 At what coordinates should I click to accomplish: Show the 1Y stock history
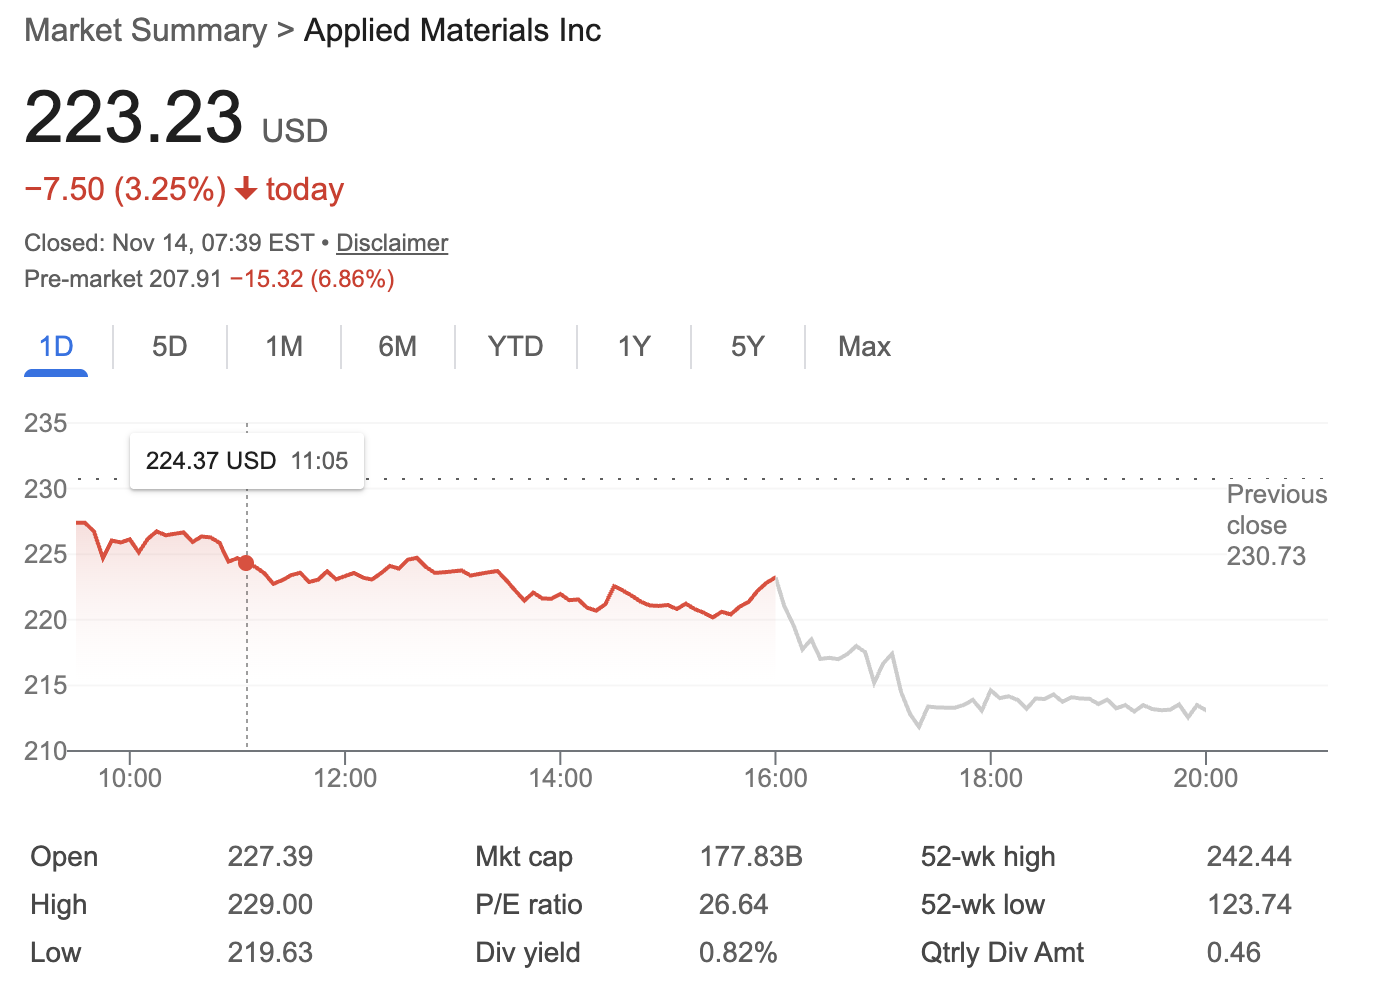(x=633, y=346)
